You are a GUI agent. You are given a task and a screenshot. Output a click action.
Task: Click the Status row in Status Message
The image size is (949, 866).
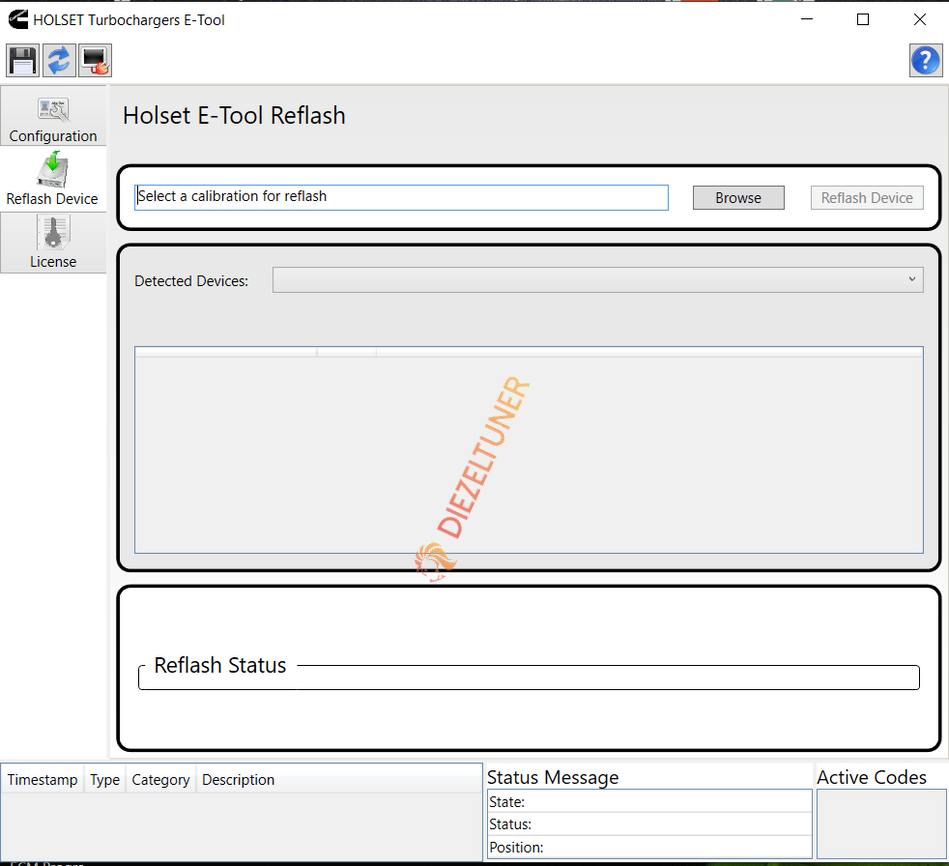pyautogui.click(x=649, y=824)
